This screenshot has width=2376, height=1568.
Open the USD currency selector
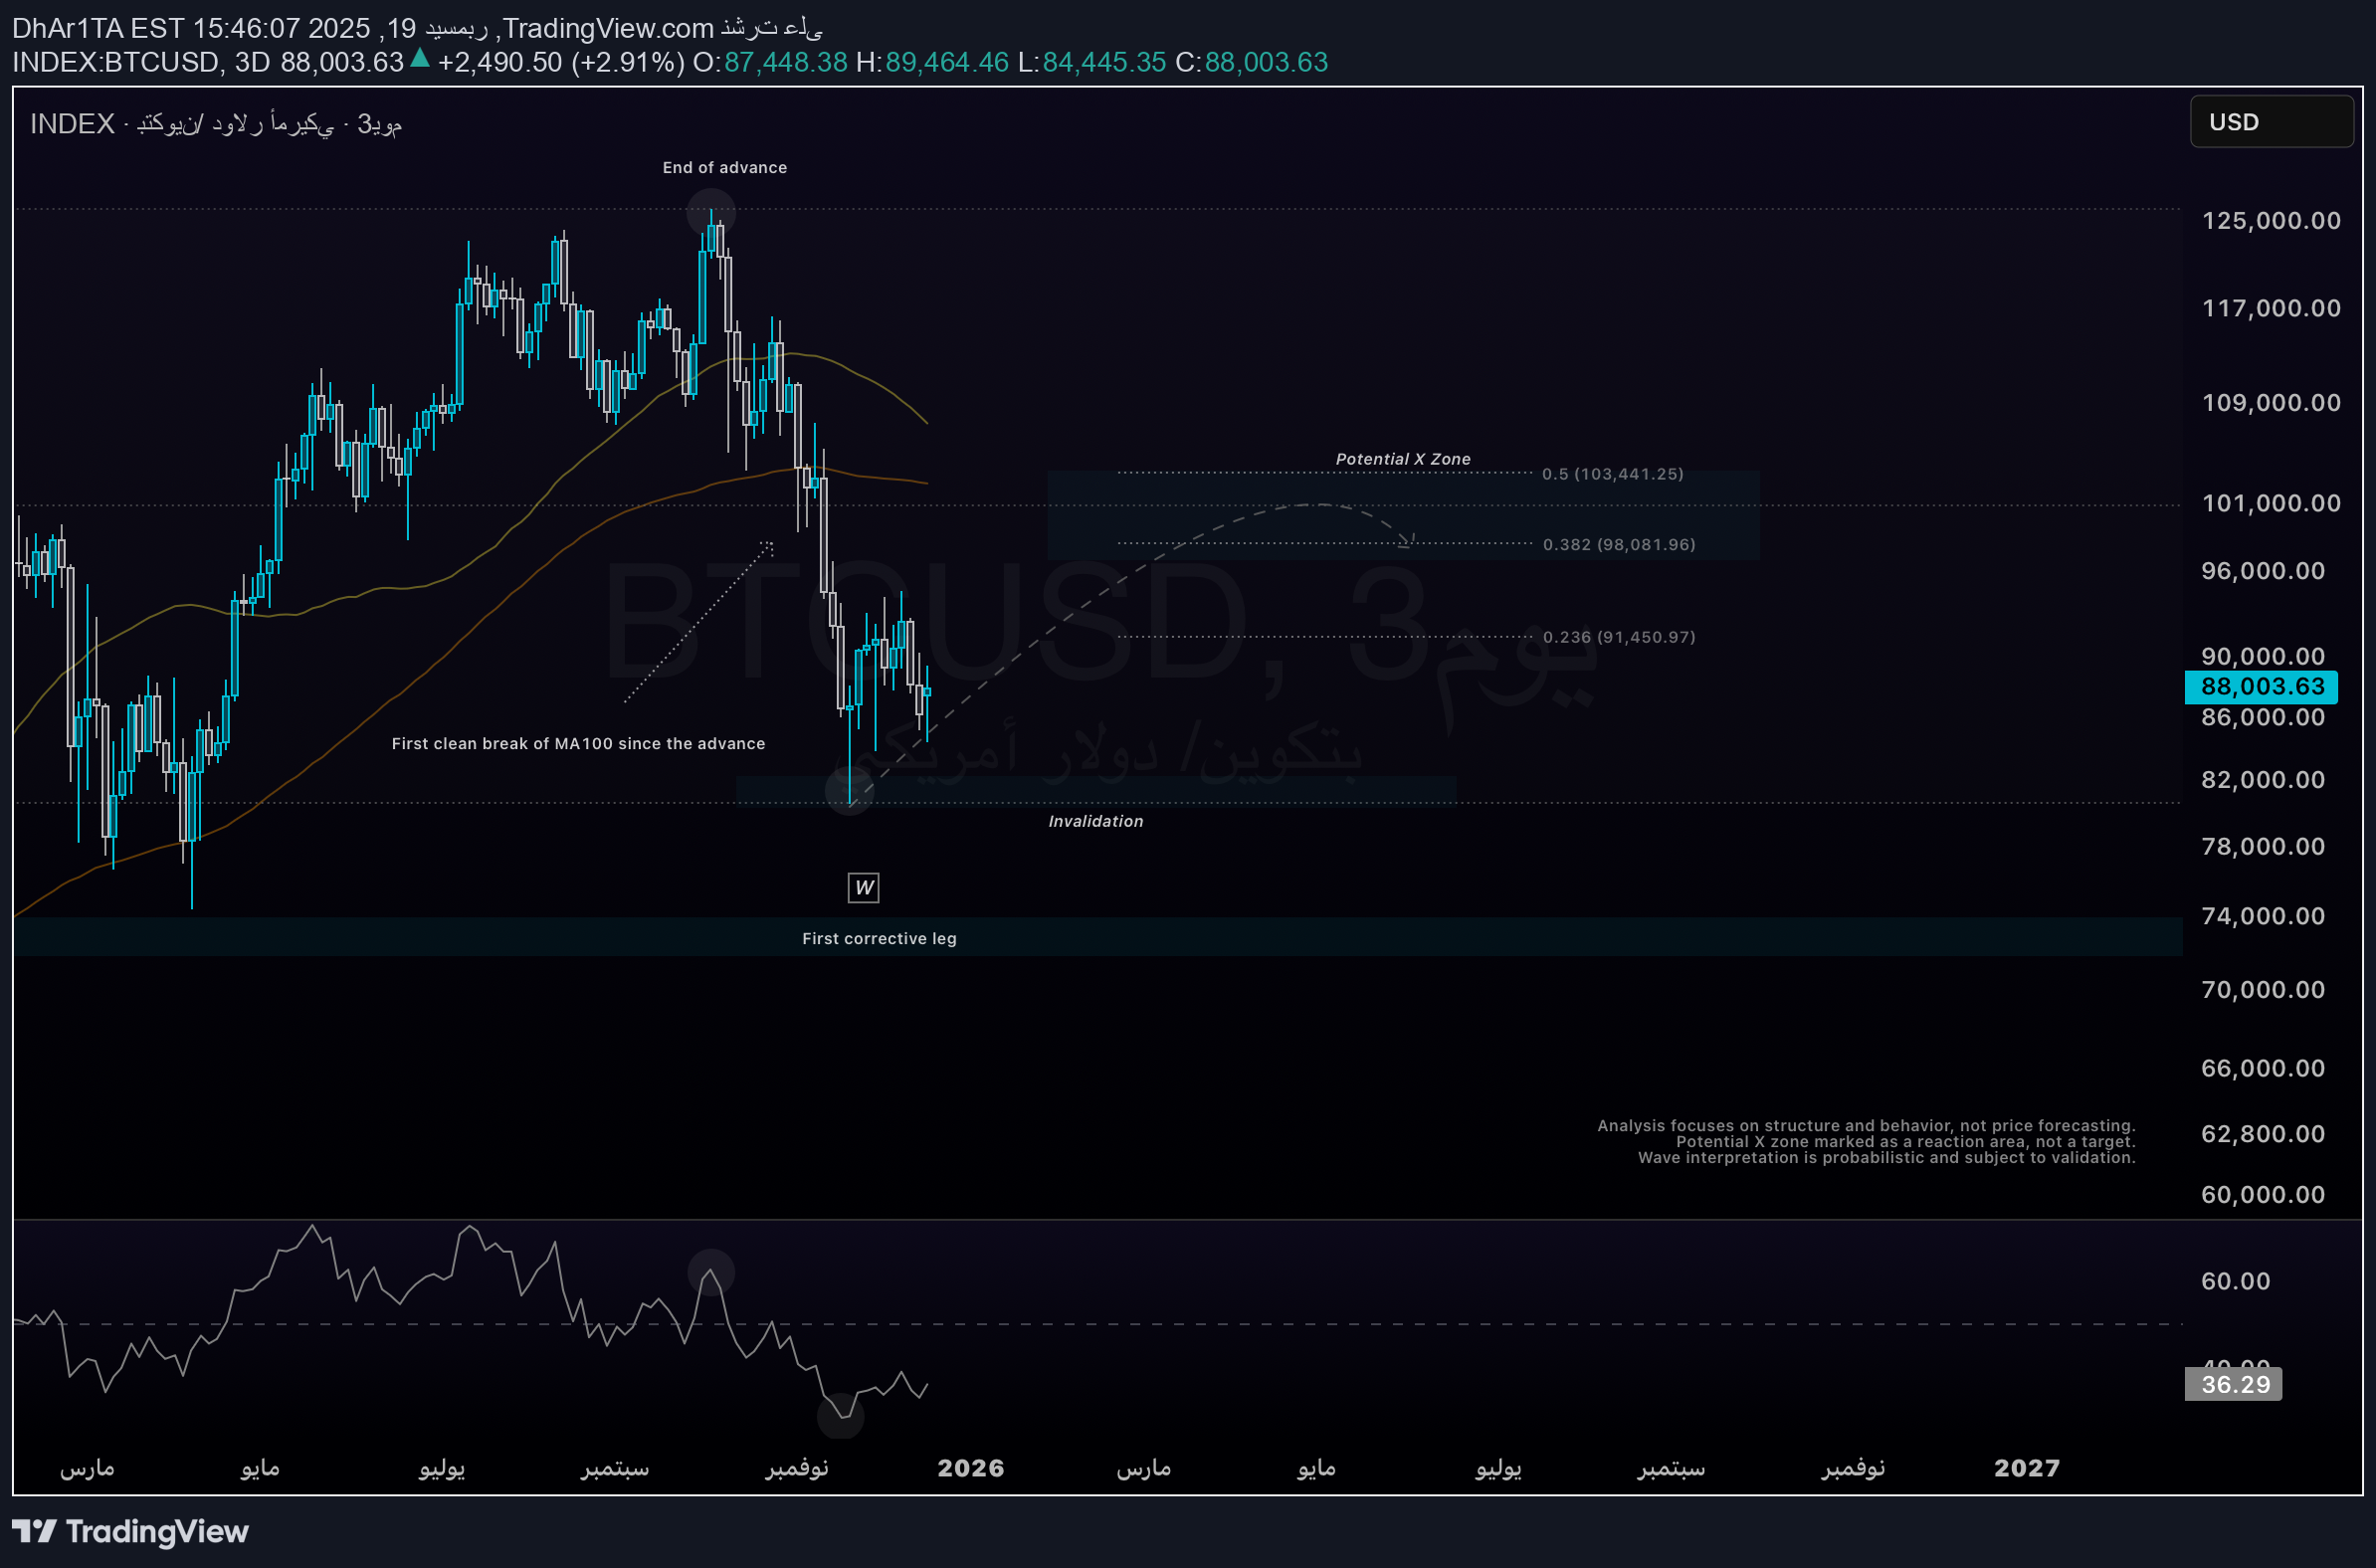[2270, 122]
